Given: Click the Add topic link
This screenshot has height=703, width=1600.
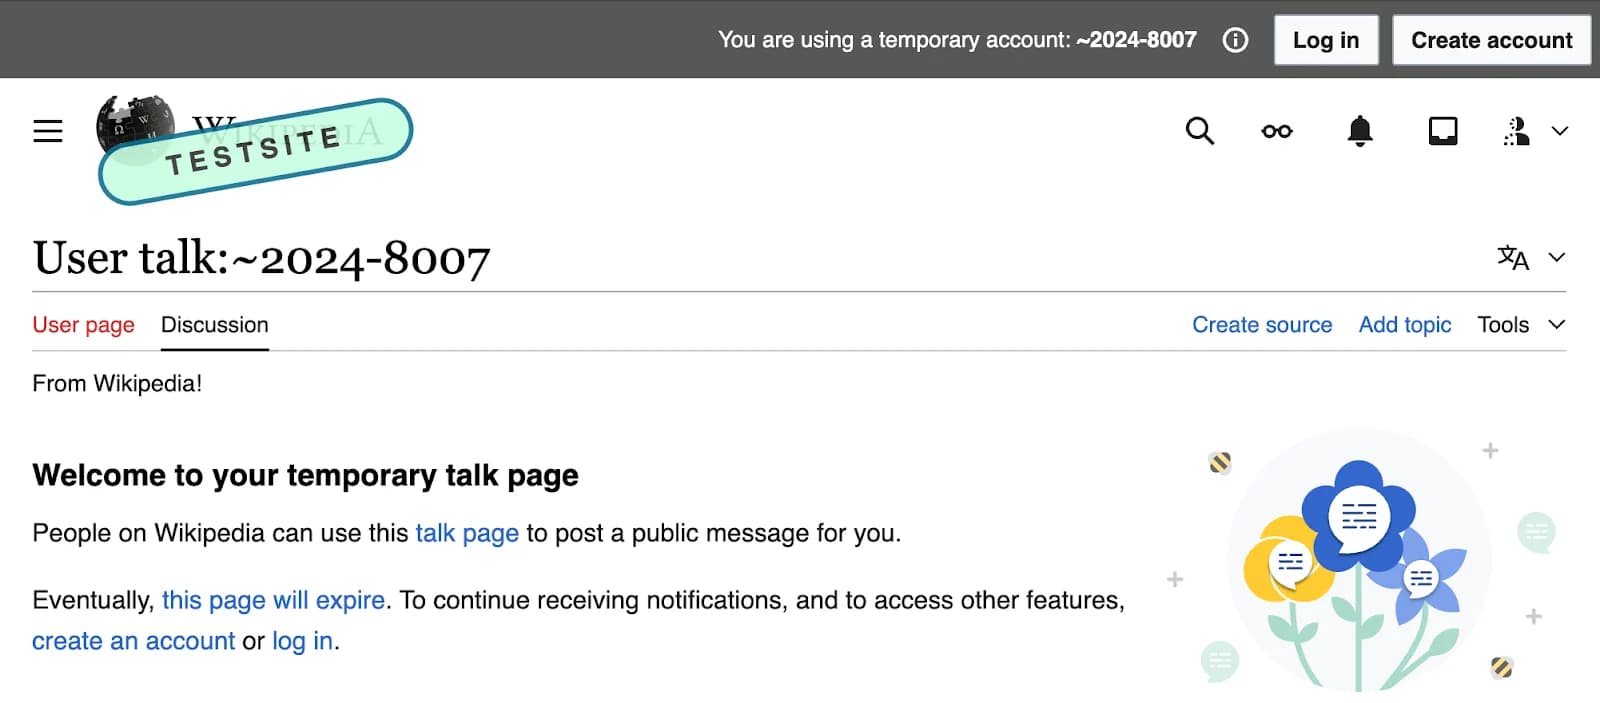Looking at the screenshot, I should 1405,325.
